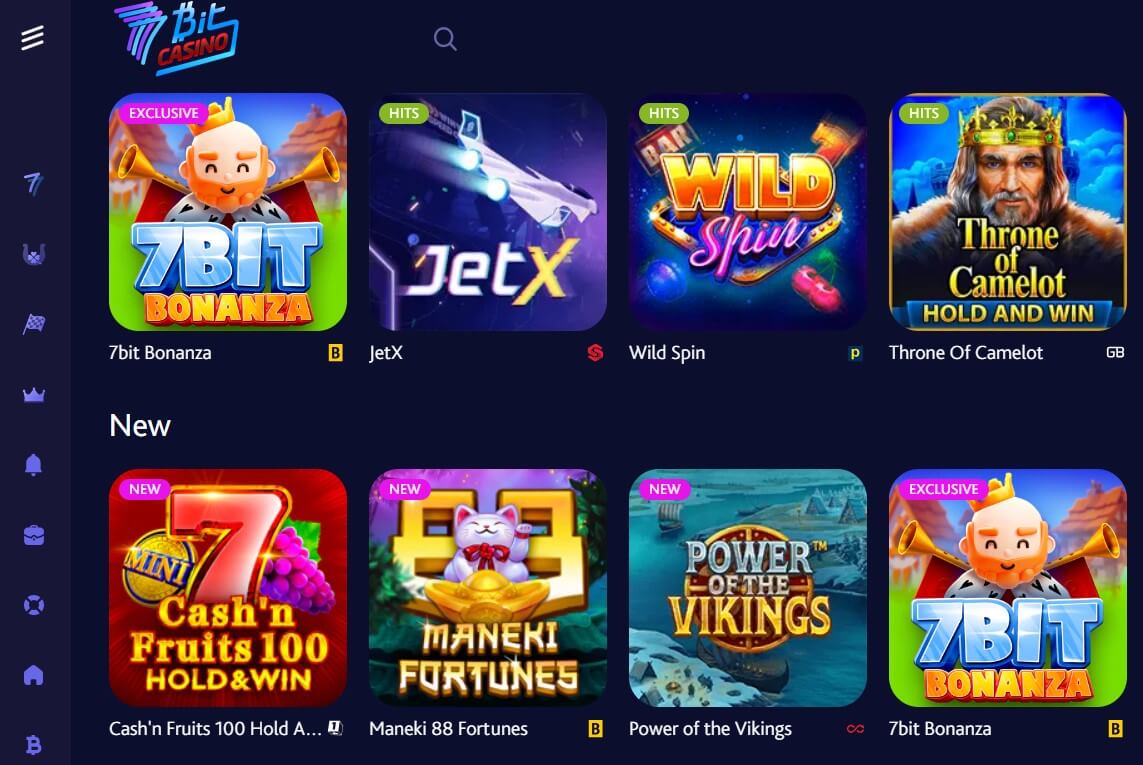Click the checkered flag tournaments icon
Image resolution: width=1143 pixels, height=765 pixels.
point(34,324)
